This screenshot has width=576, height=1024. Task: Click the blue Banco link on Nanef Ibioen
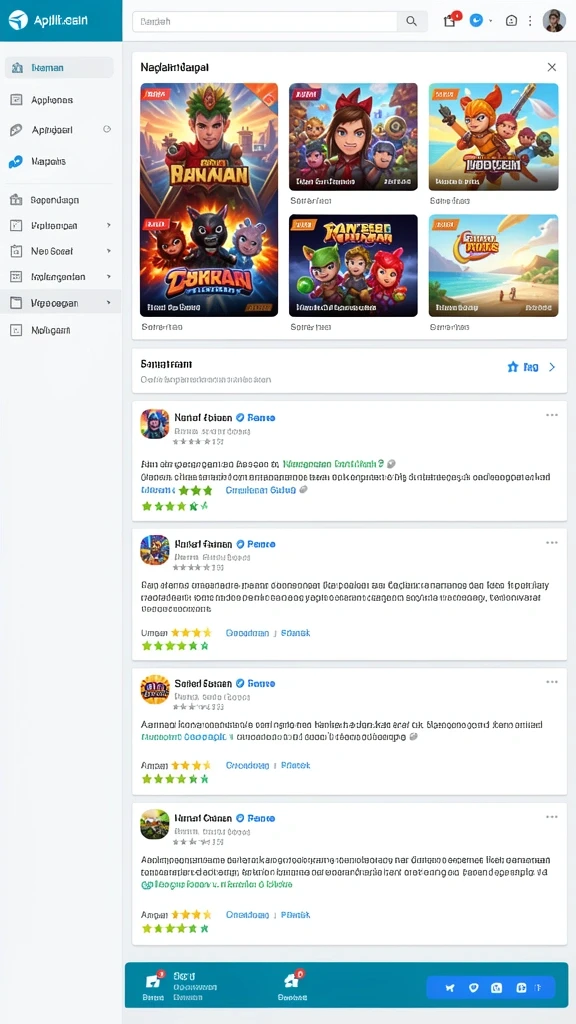261,417
